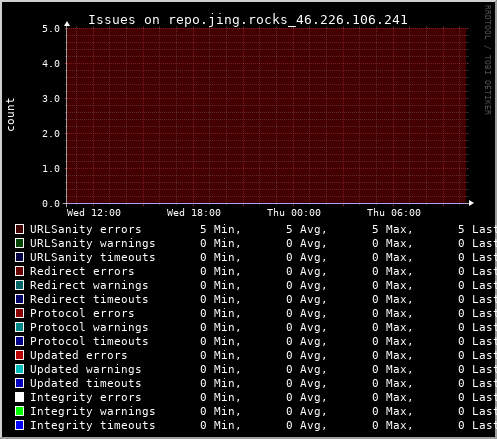The width and height of the screenshot is (497, 439).
Task: Click the RRDTOOL / TOBI OETIKER watermark
Action: [x=487, y=60]
